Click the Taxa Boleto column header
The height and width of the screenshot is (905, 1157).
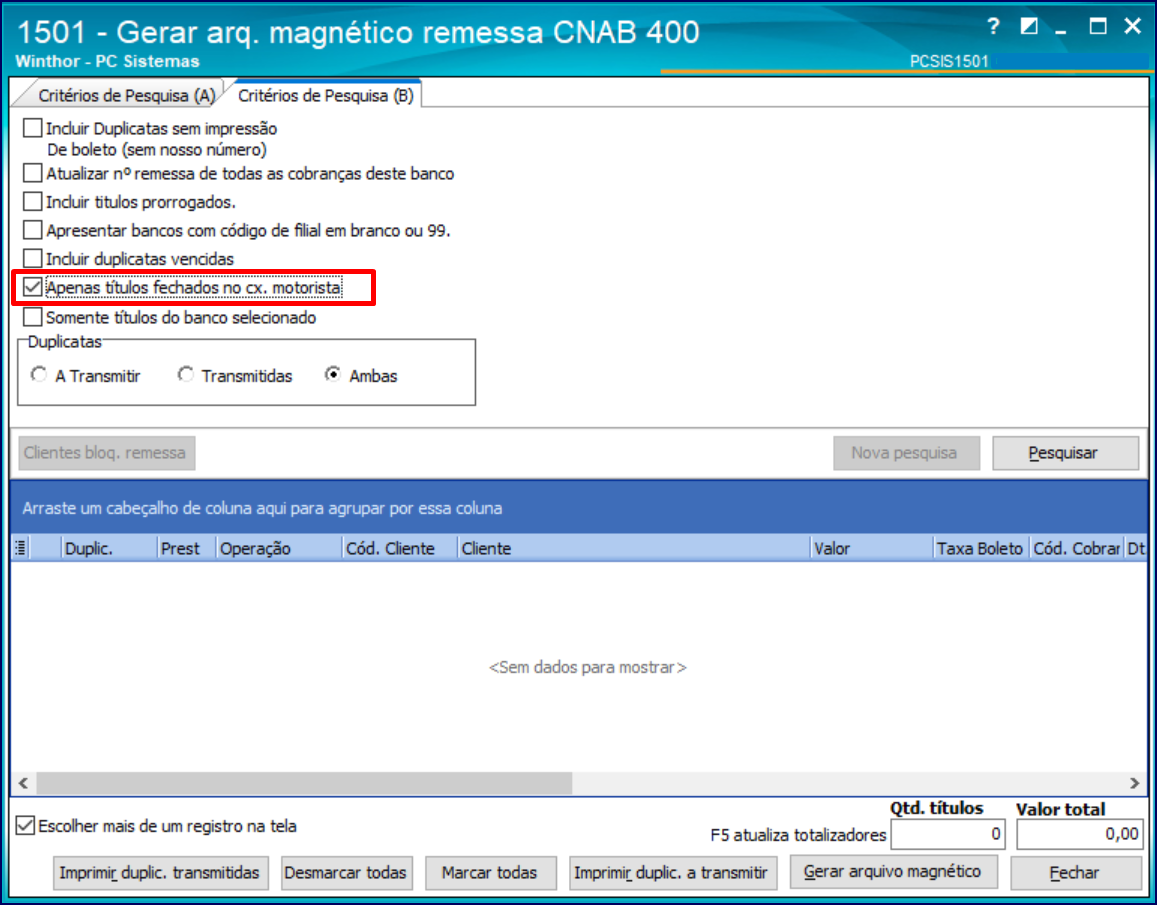point(981,548)
